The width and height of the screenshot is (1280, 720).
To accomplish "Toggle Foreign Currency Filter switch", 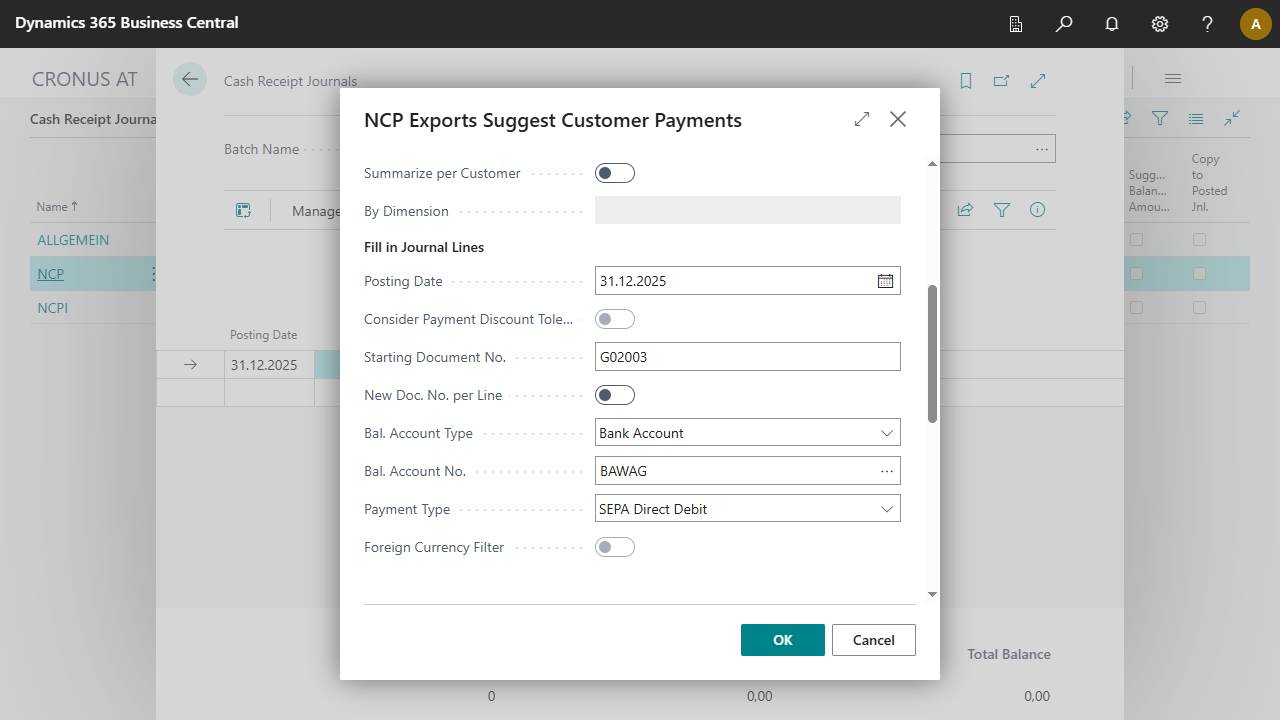I will (615, 547).
